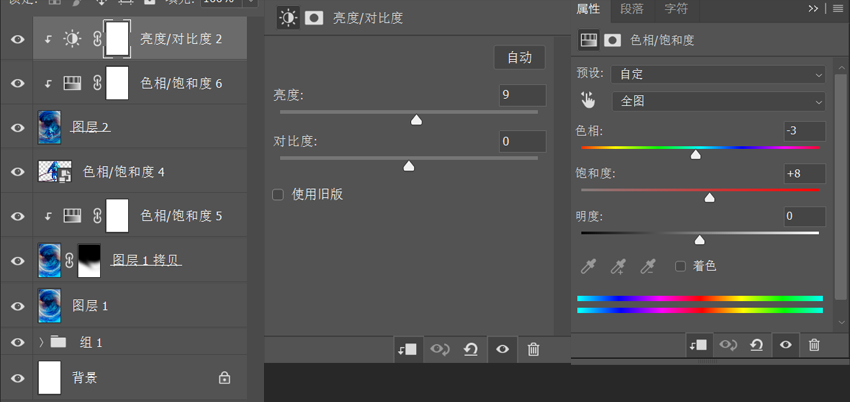This screenshot has height=402, width=850.
Task: View previous state in Brightness/Contrast panel footer
Action: pyautogui.click(x=439, y=349)
